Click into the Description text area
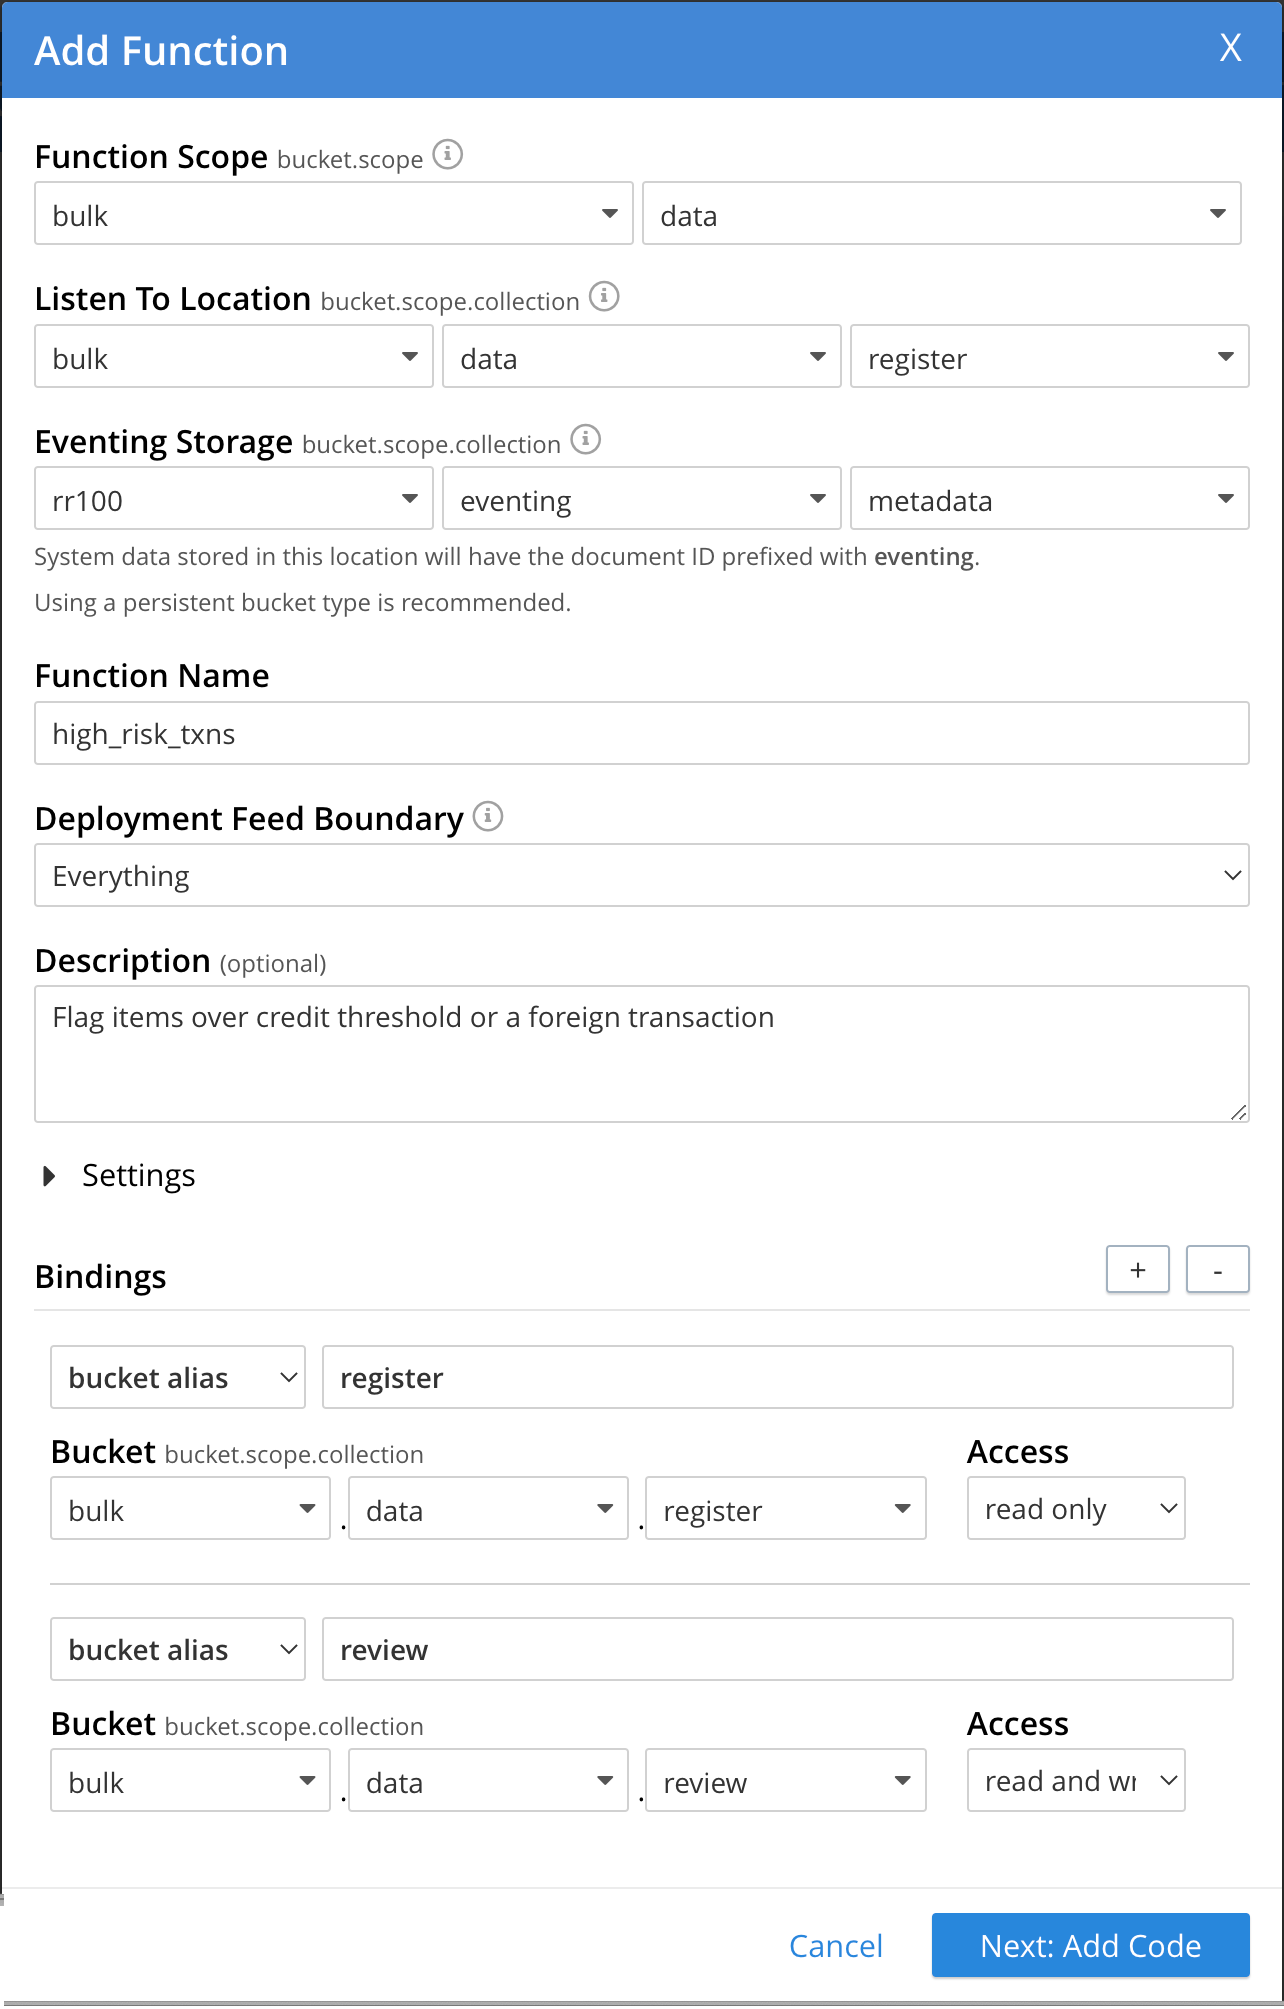Image resolution: width=1284 pixels, height=2009 pixels. [x=641, y=1054]
